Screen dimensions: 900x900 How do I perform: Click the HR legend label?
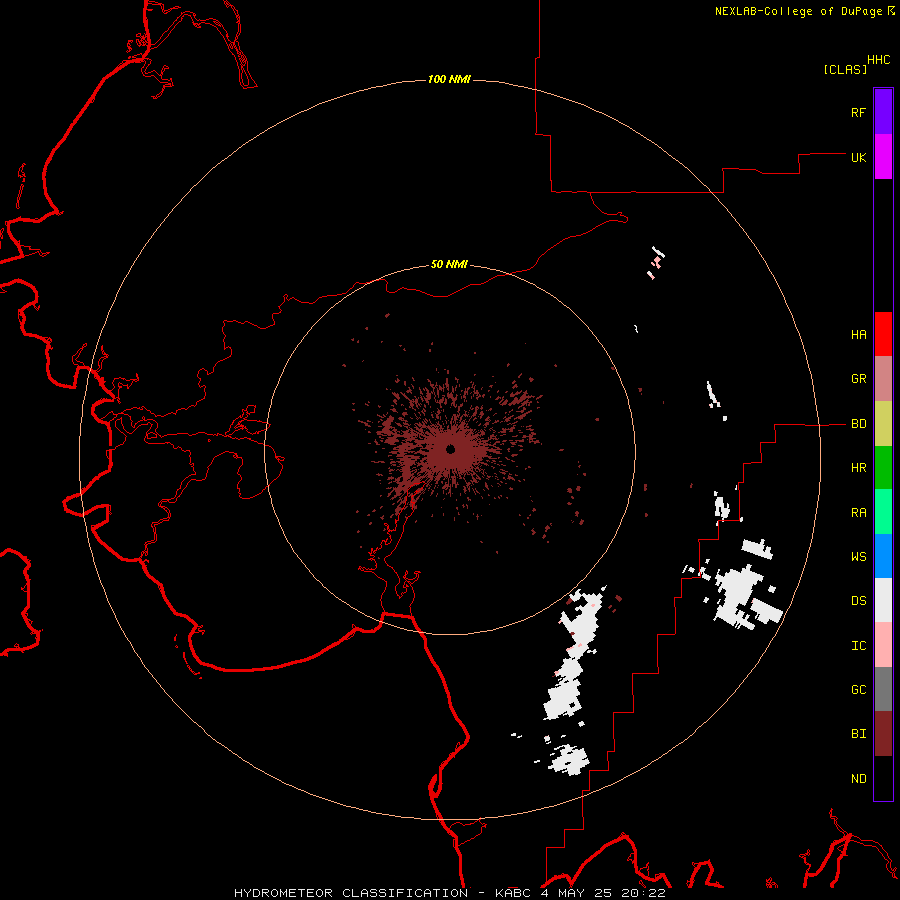(x=858, y=468)
